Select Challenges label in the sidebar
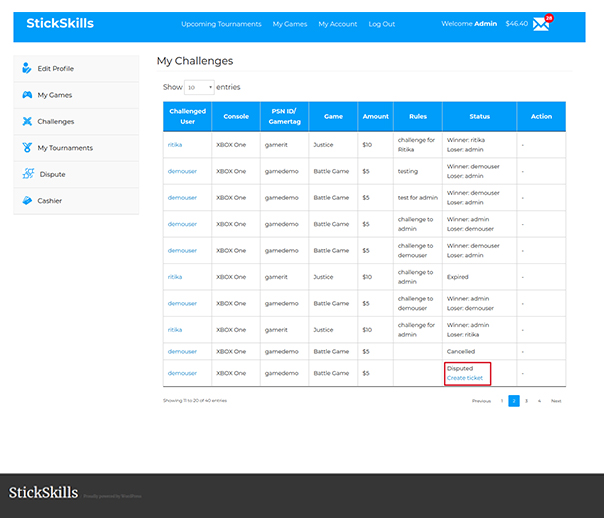Viewport: 604px width, 518px height. (55, 121)
